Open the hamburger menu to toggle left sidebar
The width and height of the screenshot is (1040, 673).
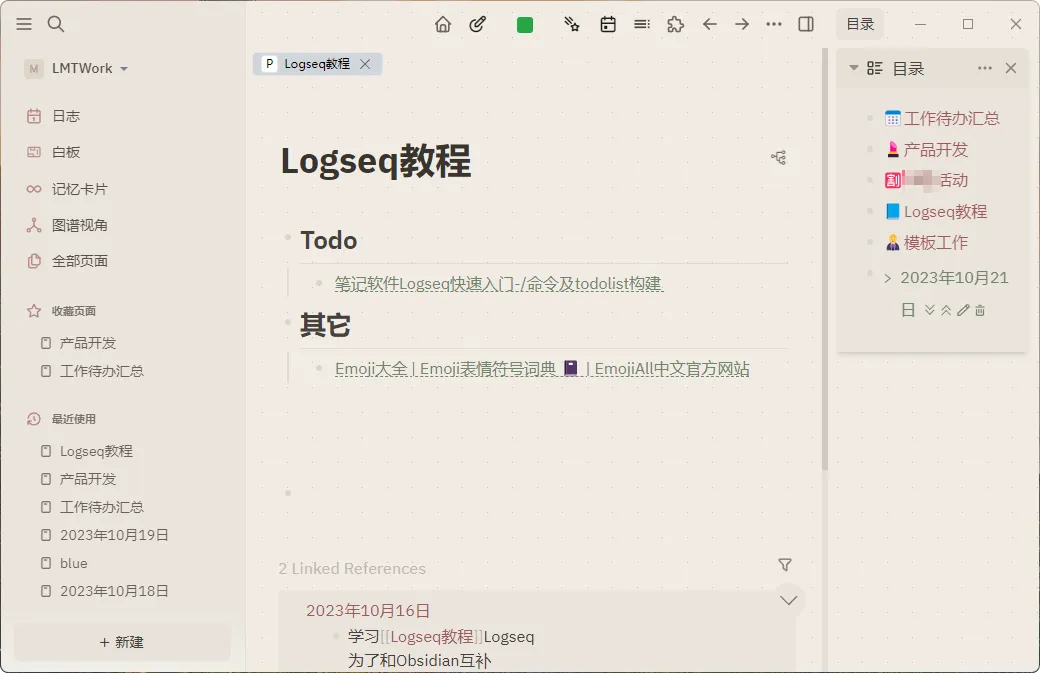tap(24, 25)
